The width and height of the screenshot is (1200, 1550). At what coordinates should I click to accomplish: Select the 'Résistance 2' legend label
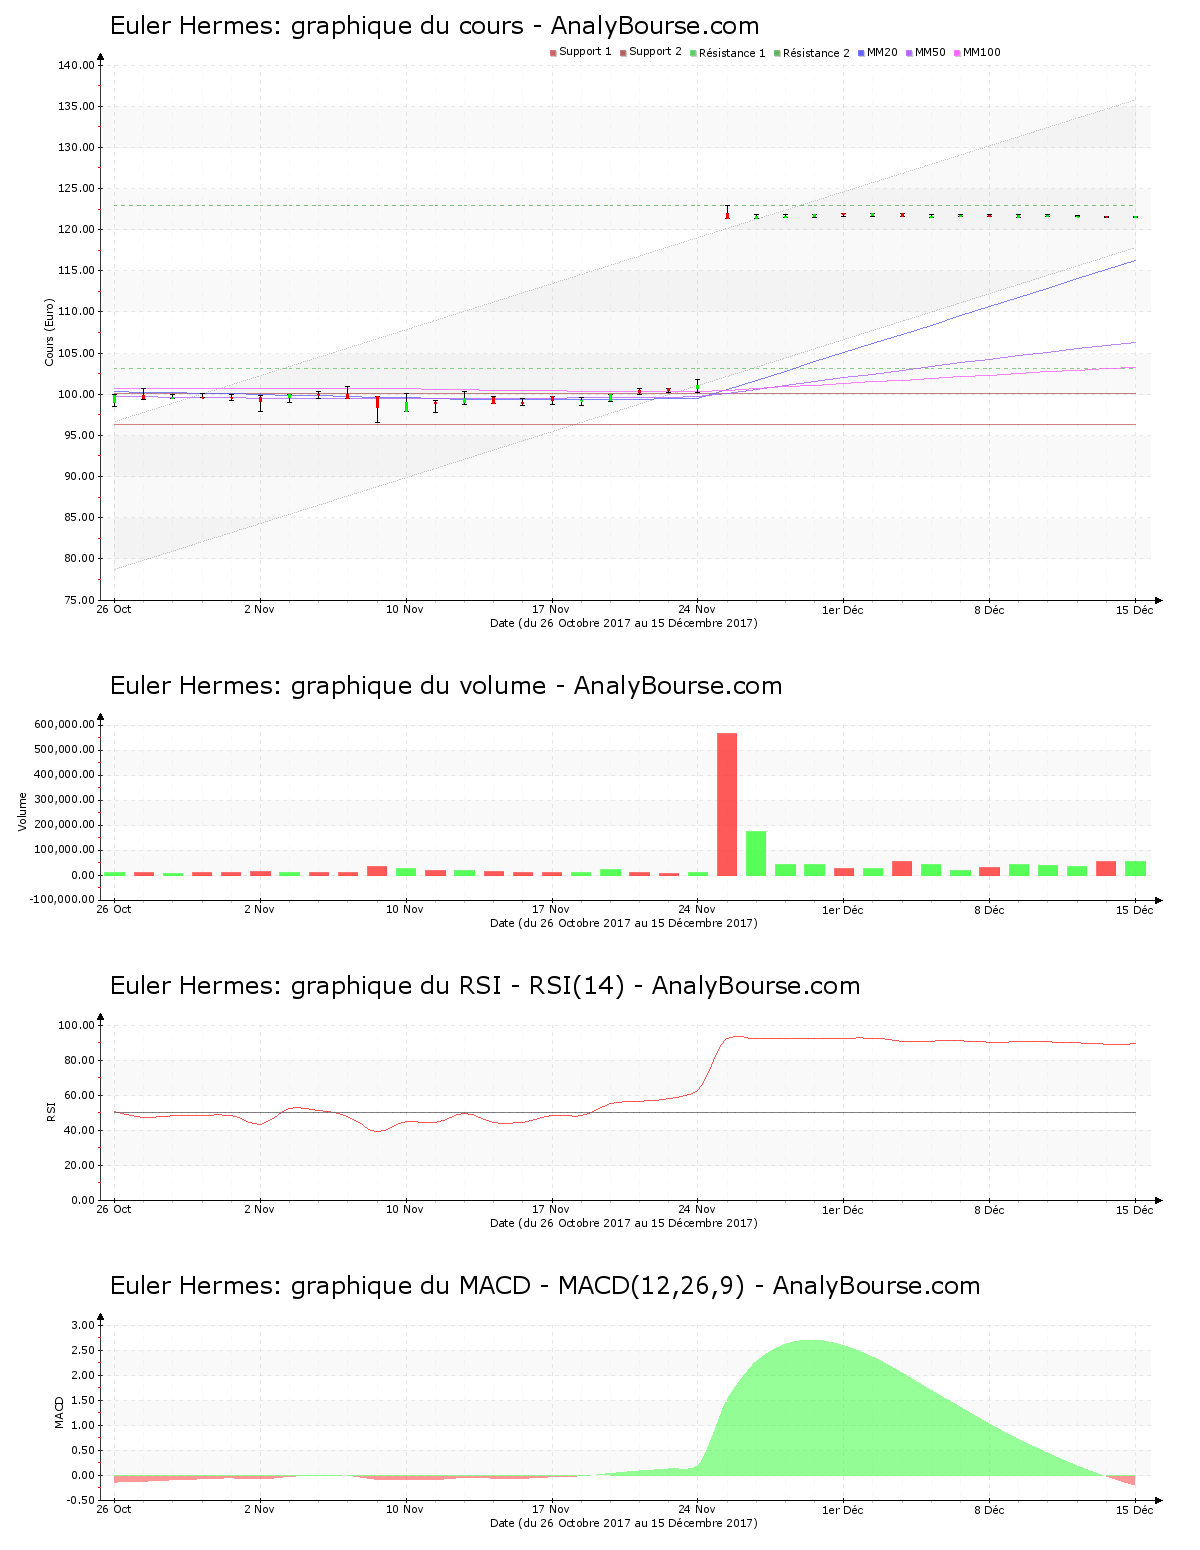point(816,53)
